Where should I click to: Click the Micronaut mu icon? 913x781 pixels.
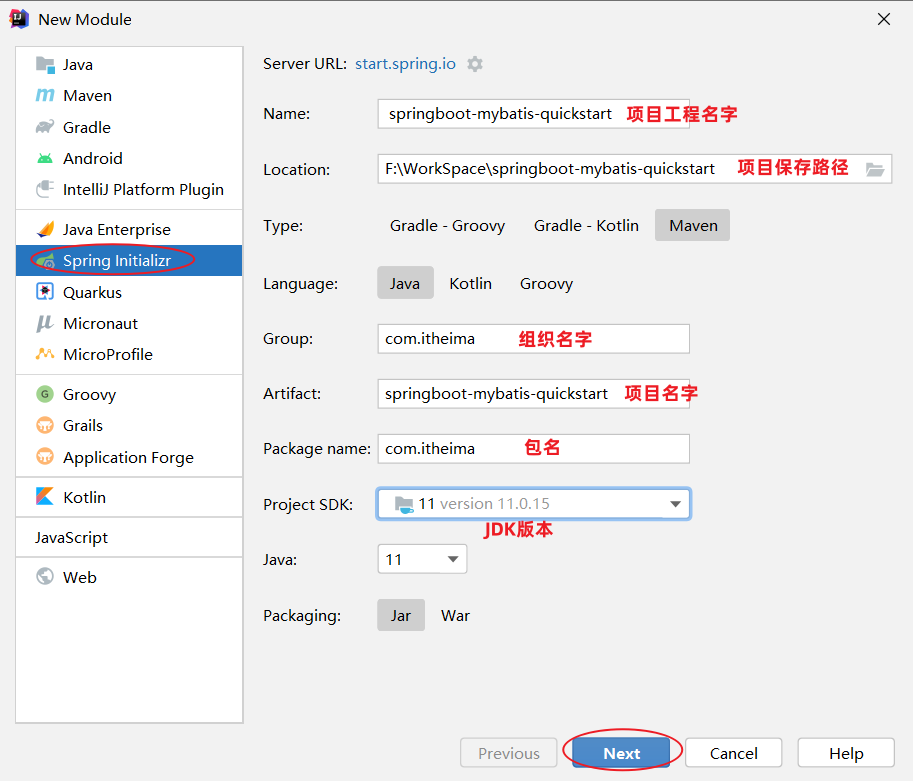click(45, 323)
